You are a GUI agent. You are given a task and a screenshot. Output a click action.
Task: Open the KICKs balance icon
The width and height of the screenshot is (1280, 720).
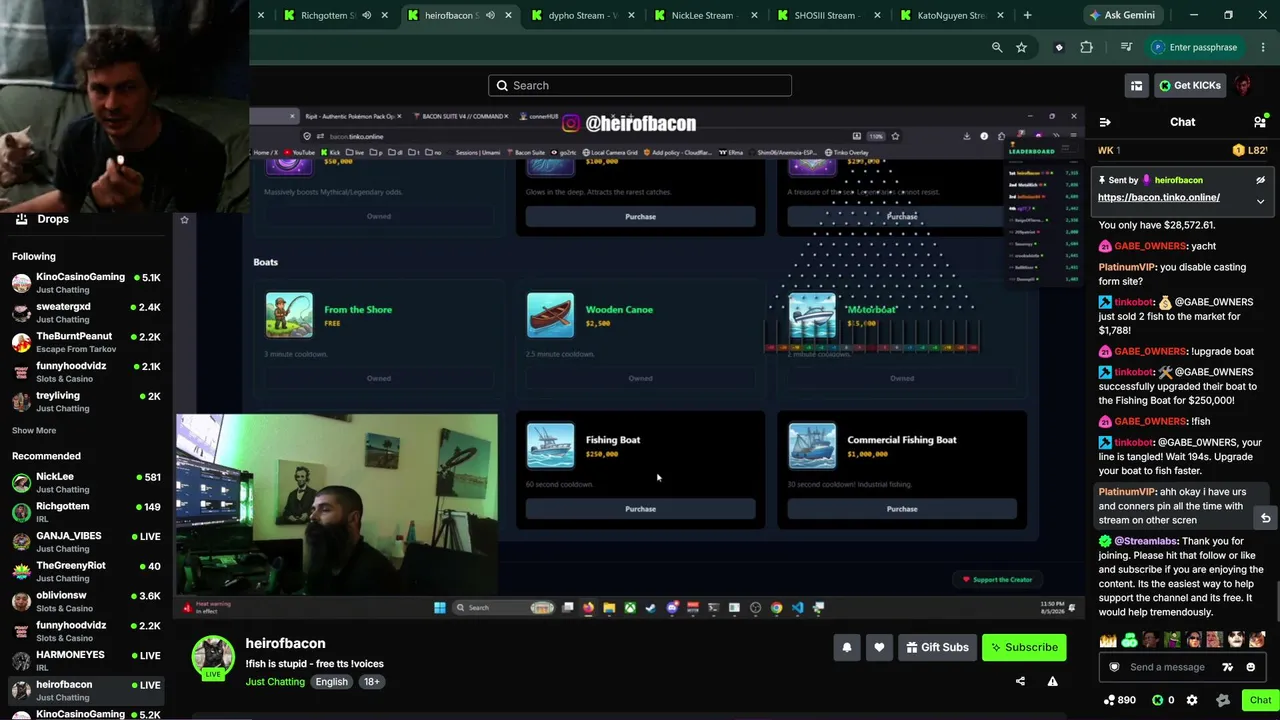pyautogui.click(x=1158, y=700)
